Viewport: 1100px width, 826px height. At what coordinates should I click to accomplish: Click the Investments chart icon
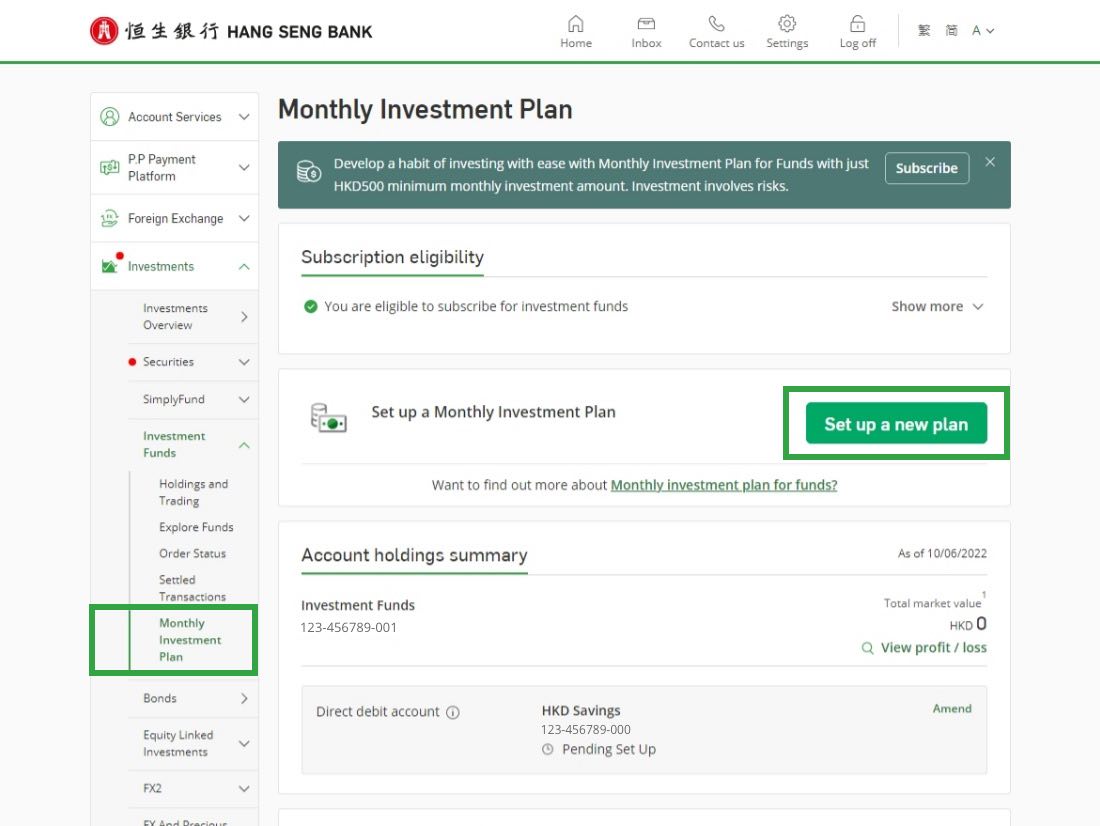pyautogui.click(x=109, y=266)
